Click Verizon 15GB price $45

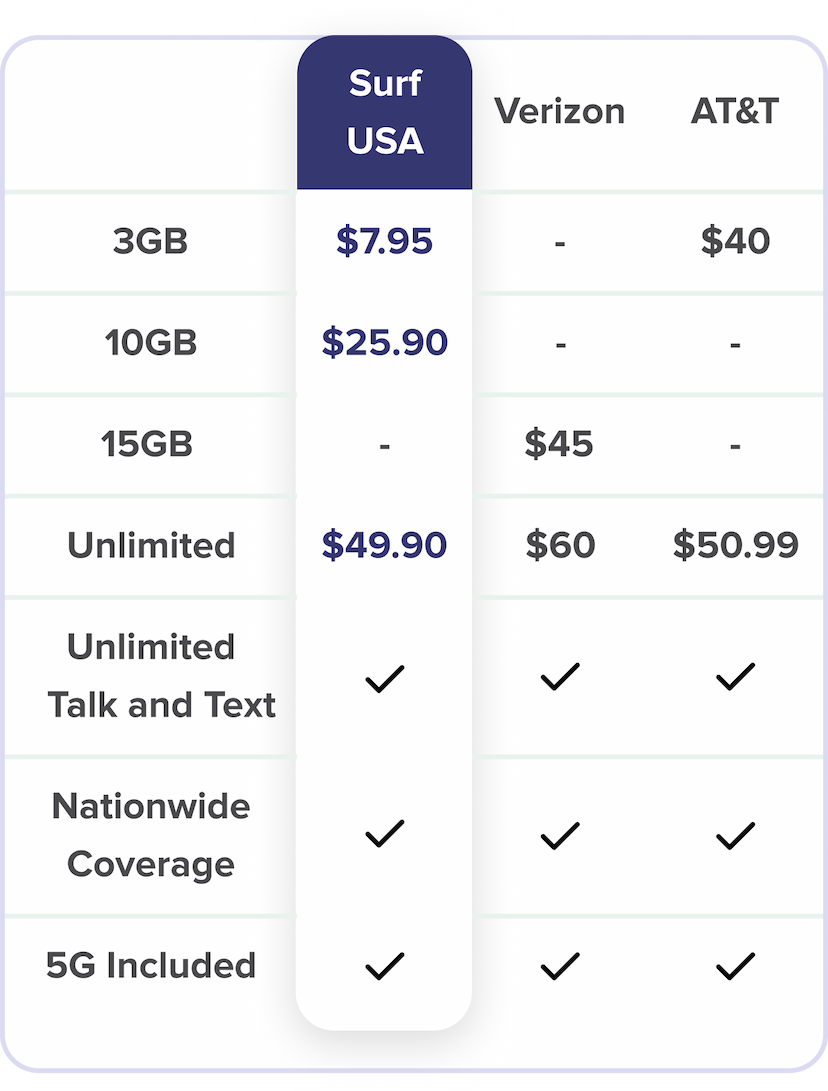click(x=559, y=444)
